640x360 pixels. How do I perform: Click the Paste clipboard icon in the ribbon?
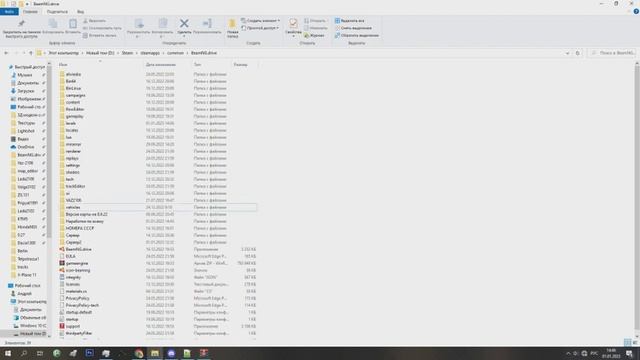(73, 24)
